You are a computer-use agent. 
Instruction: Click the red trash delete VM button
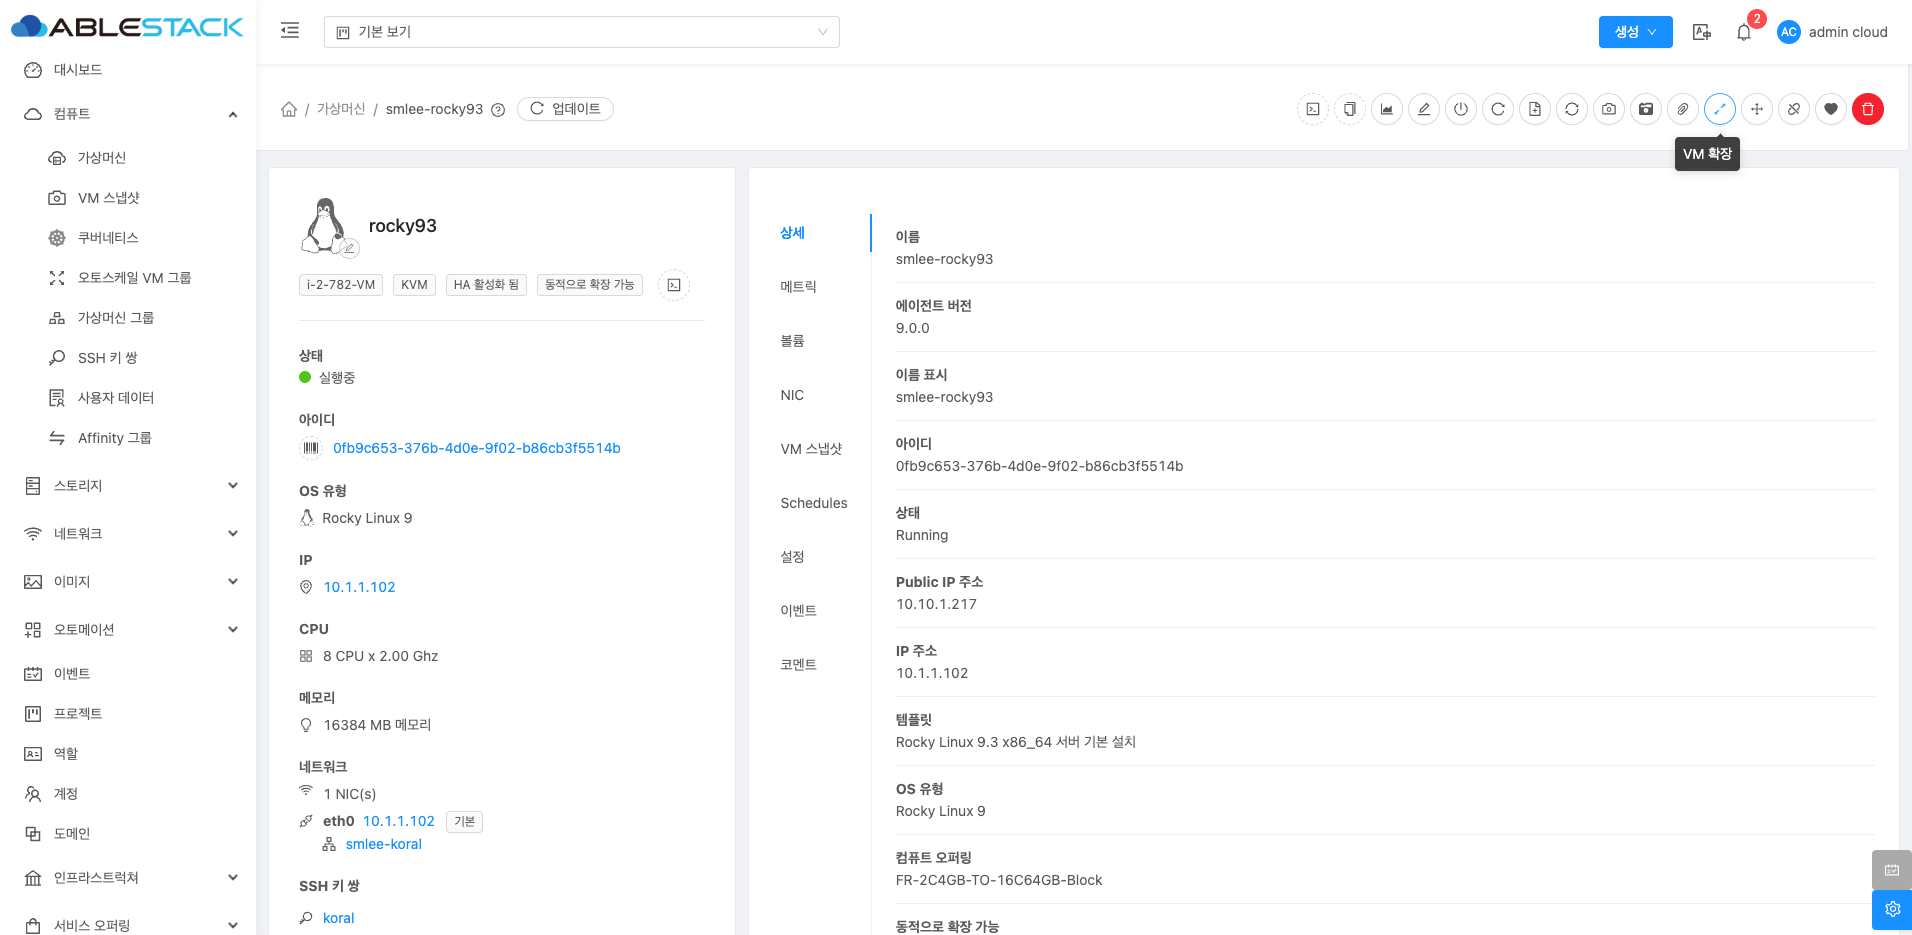click(1867, 109)
